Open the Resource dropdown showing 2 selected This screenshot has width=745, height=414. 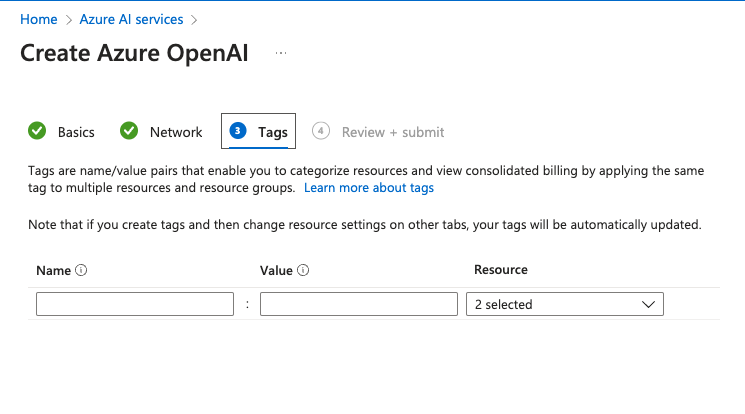coord(564,304)
